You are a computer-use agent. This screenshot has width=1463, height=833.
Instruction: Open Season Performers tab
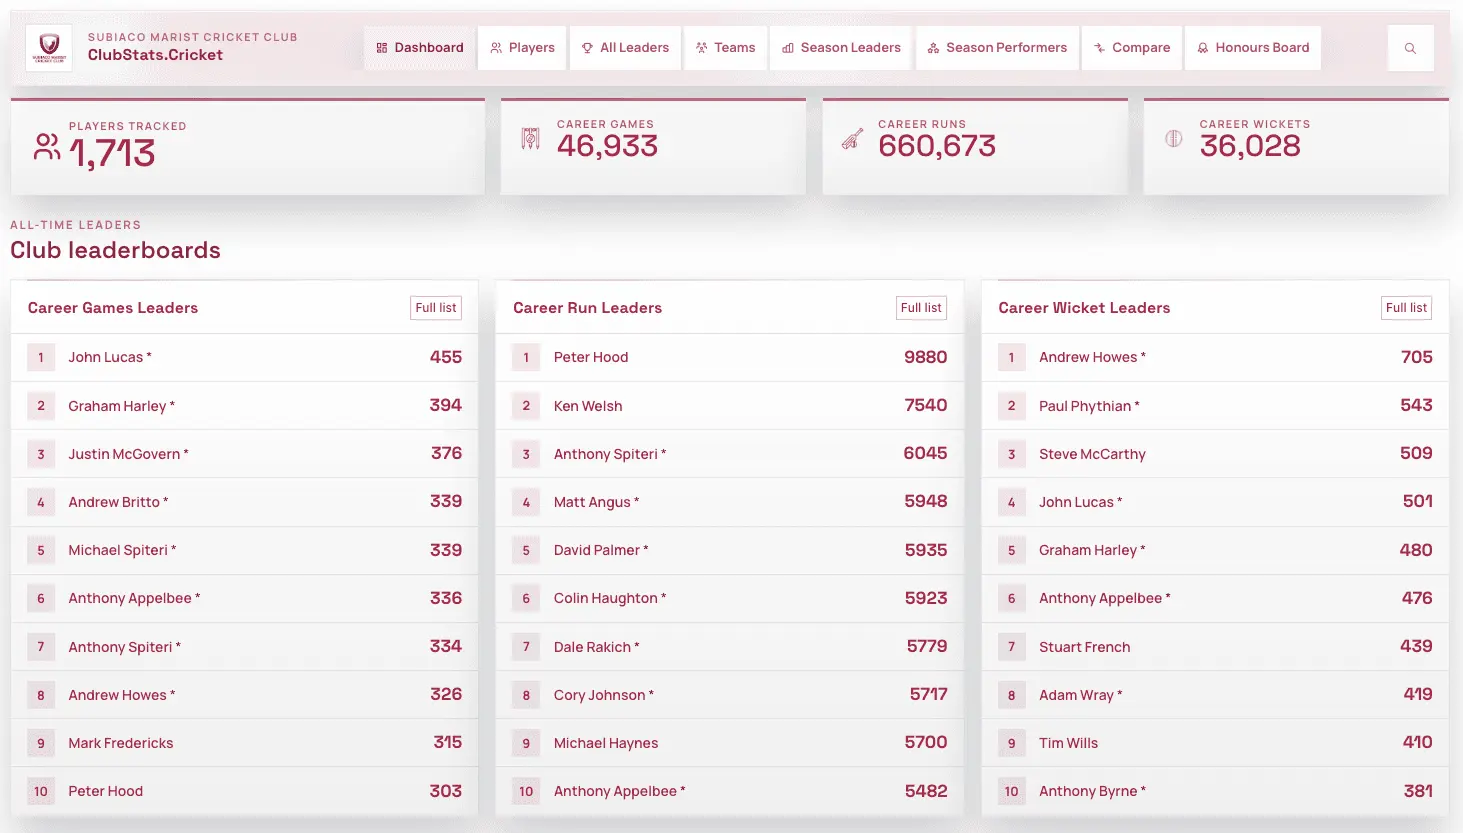tap(997, 48)
